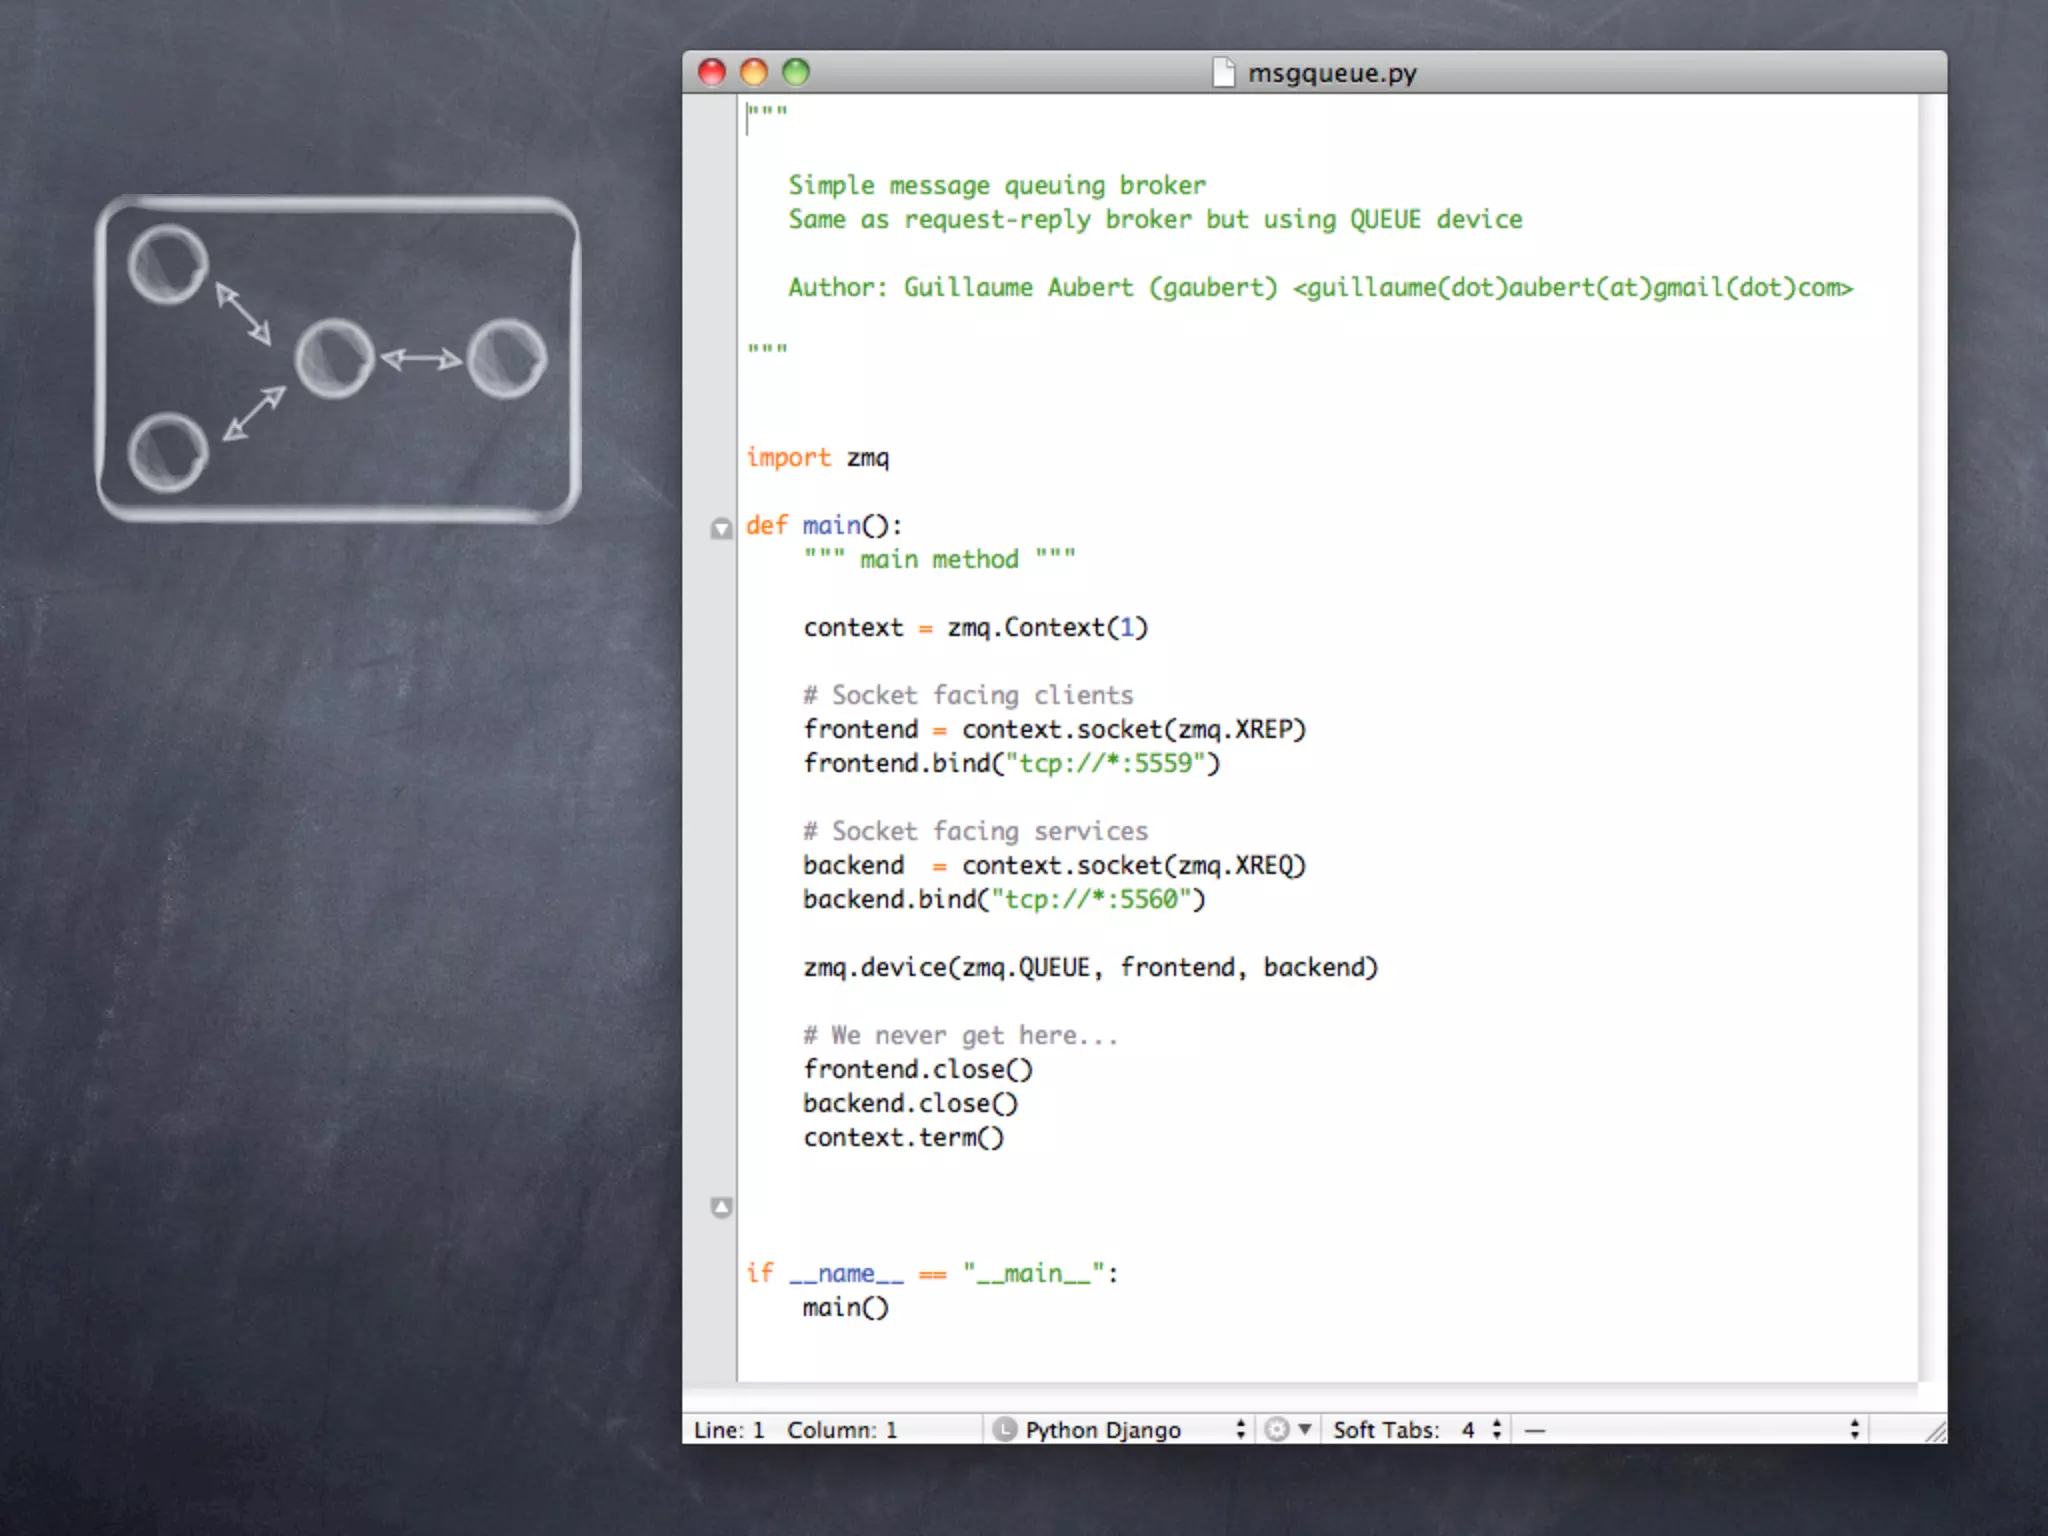Click the green zoom window button

[x=796, y=72]
